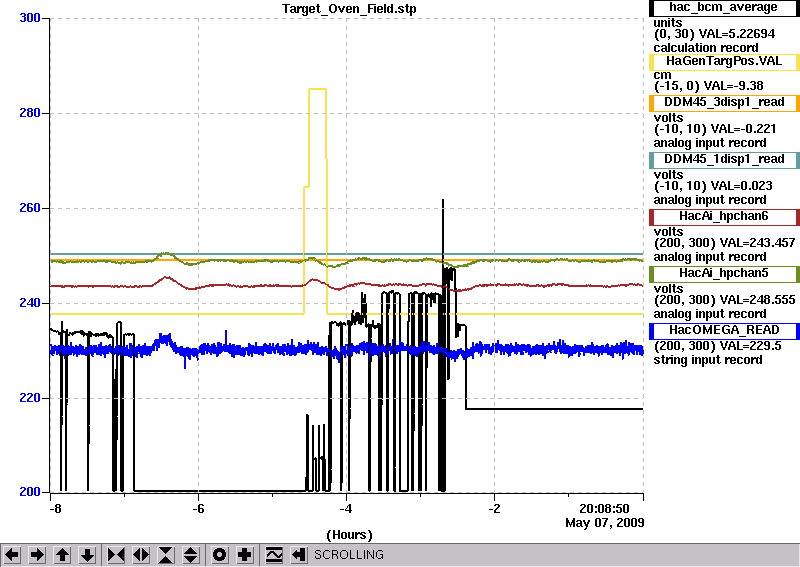Screen dimensions: 800x567
Task: Click the return-arrow icon beside SCROLLING
Action: click(x=299, y=555)
